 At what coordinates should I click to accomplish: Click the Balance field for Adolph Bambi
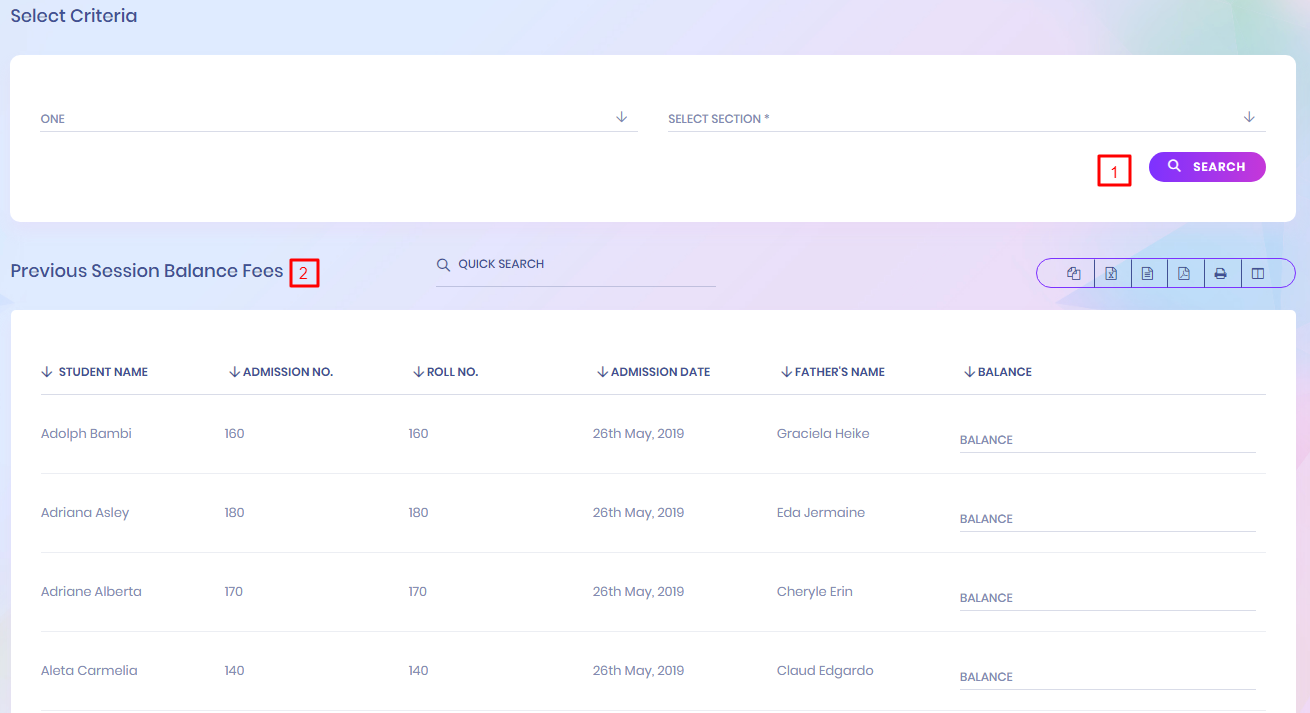tap(1107, 440)
